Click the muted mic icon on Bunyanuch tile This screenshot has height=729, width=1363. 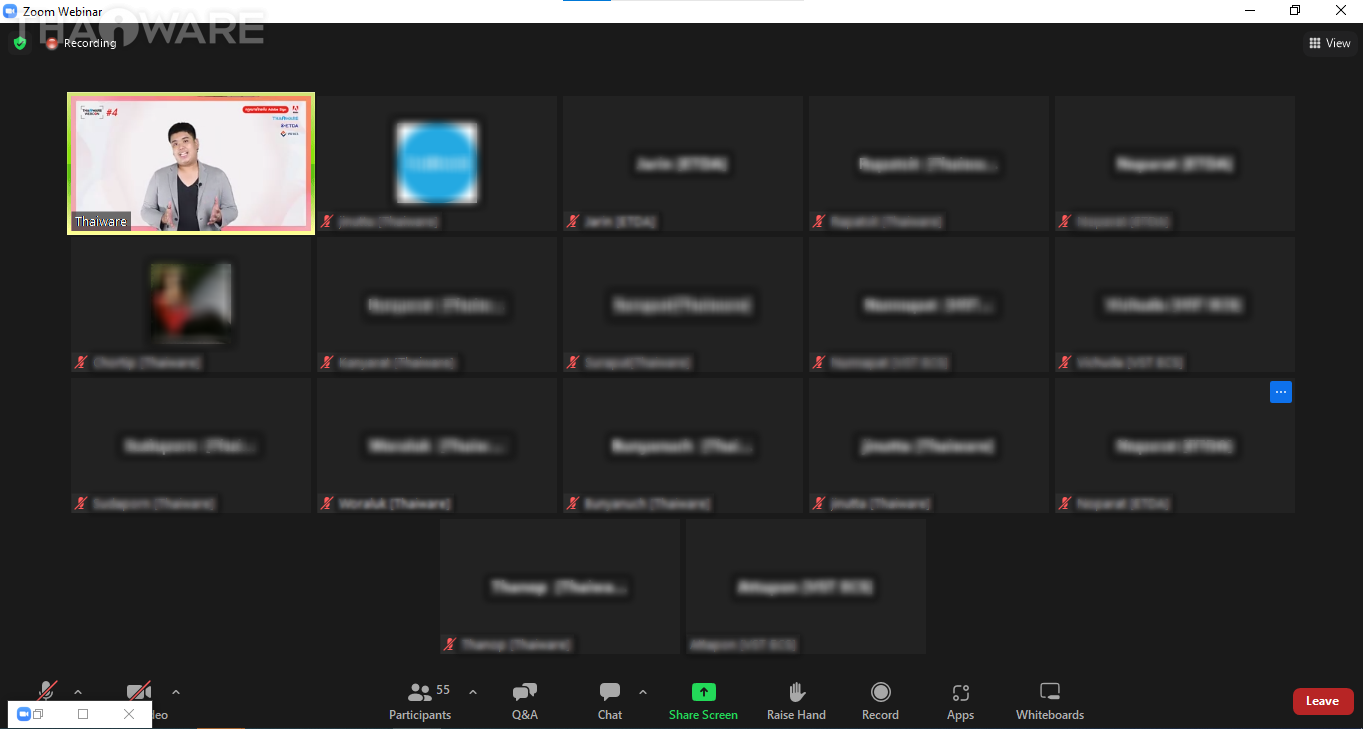pos(573,503)
